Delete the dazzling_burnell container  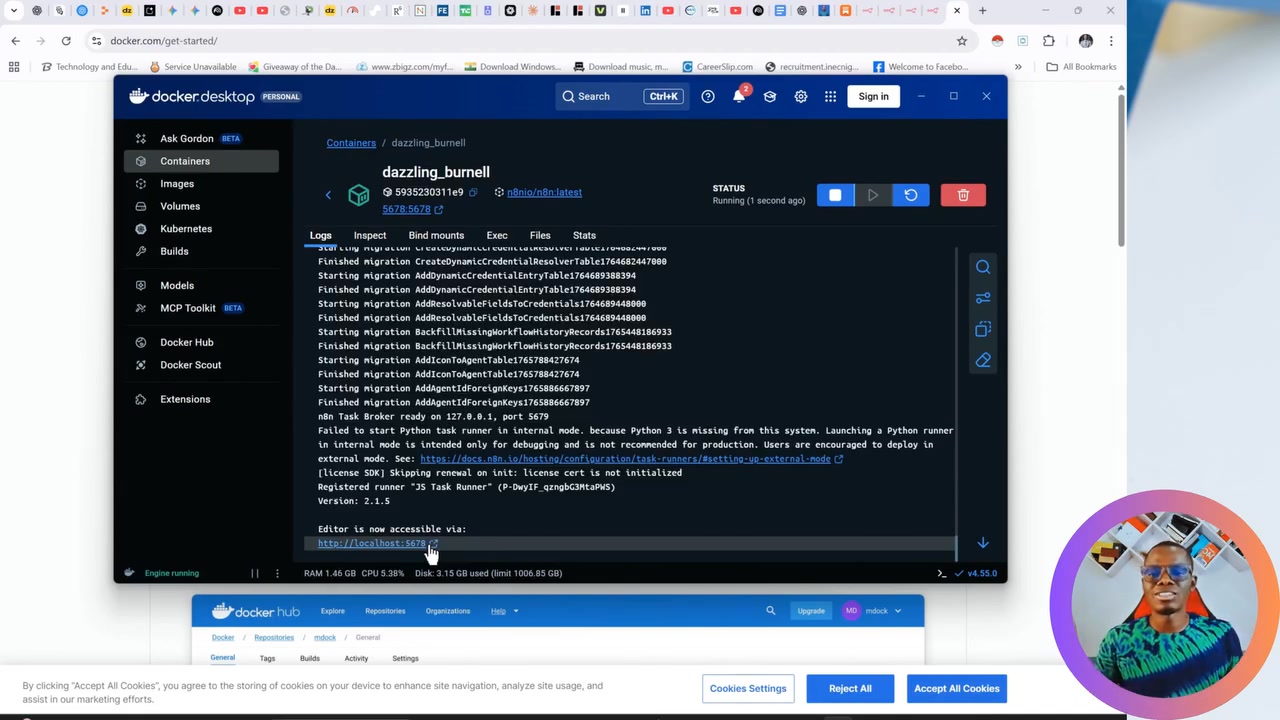pos(963,195)
